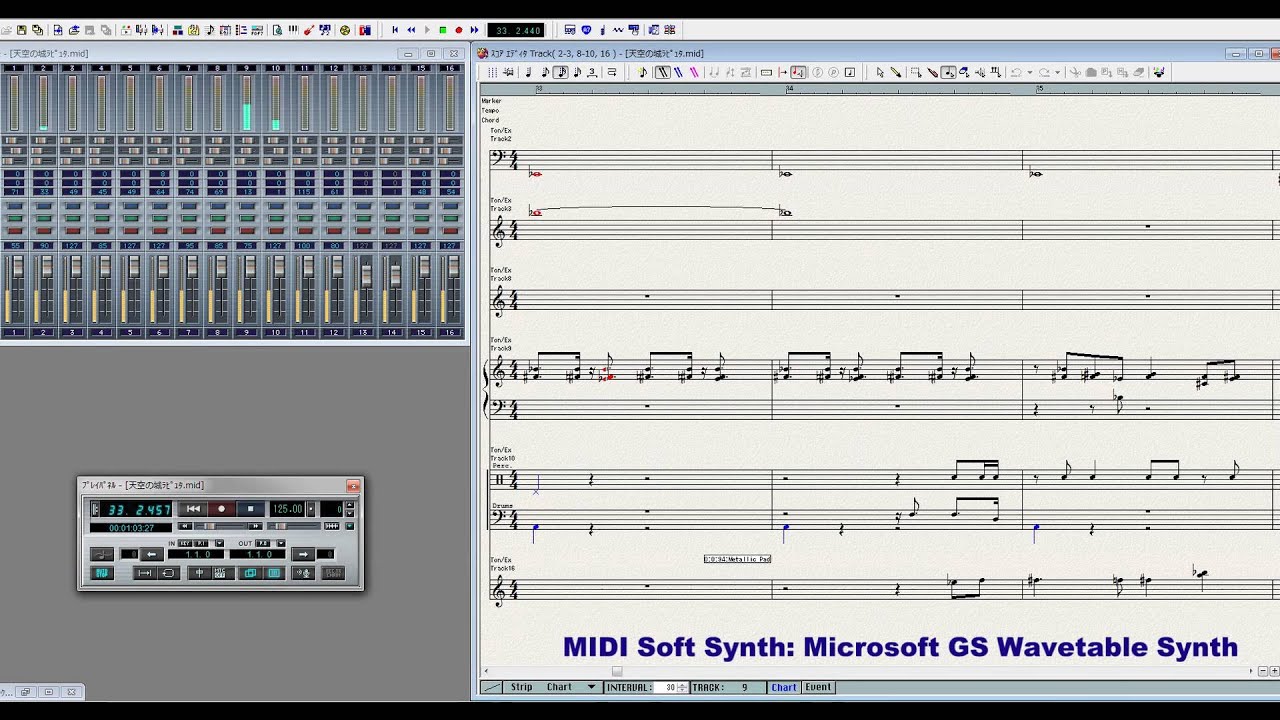This screenshot has height=720, width=1280.
Task: Click the round yellow-green icon in main toolbar
Action: tap(344, 30)
